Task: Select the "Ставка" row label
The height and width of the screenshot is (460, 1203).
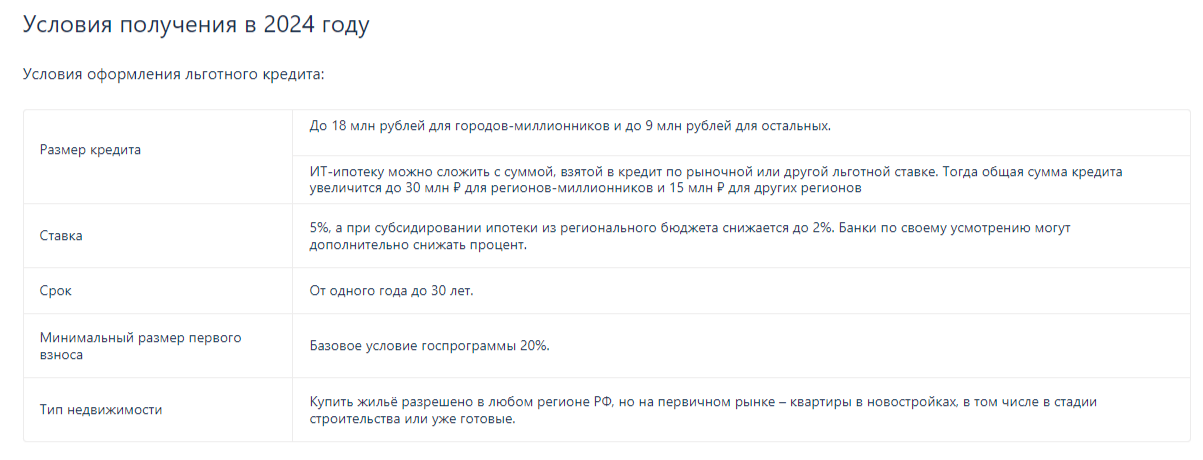Action: (61, 236)
